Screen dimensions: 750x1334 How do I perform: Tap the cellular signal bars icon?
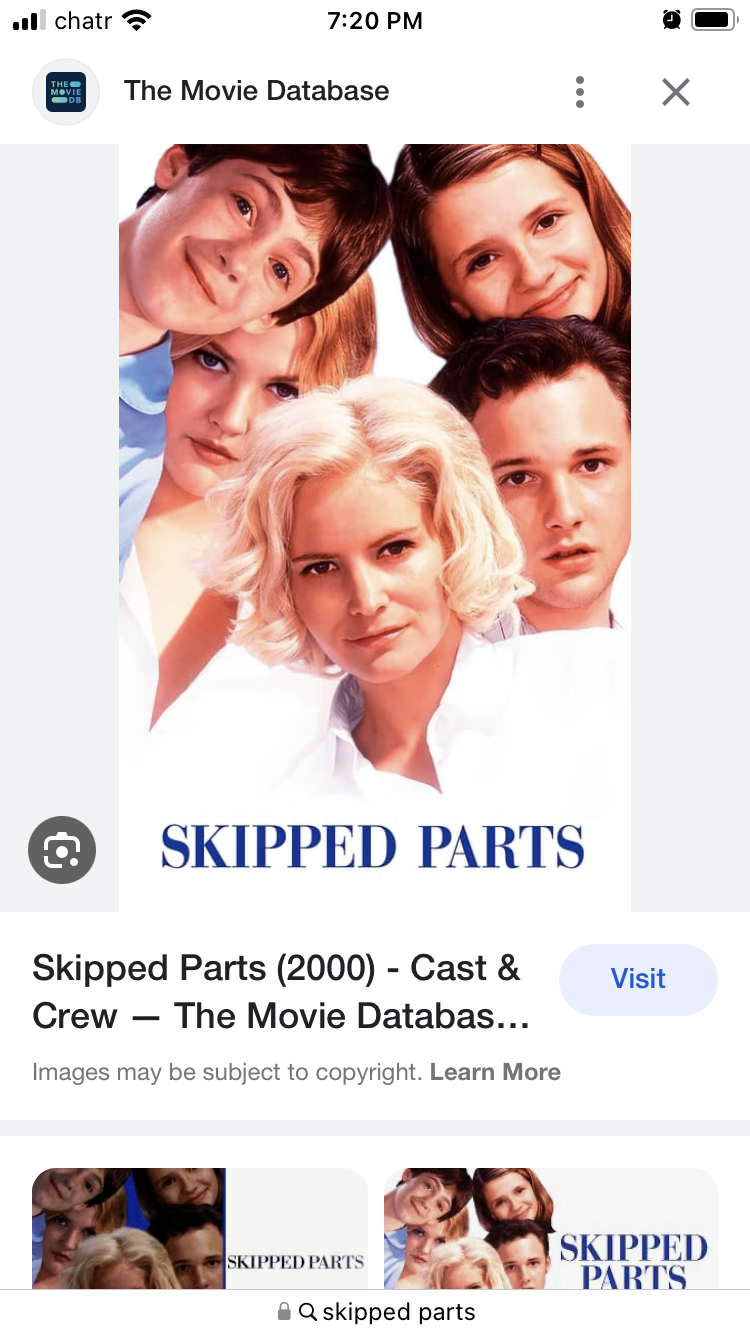[x=30, y=20]
